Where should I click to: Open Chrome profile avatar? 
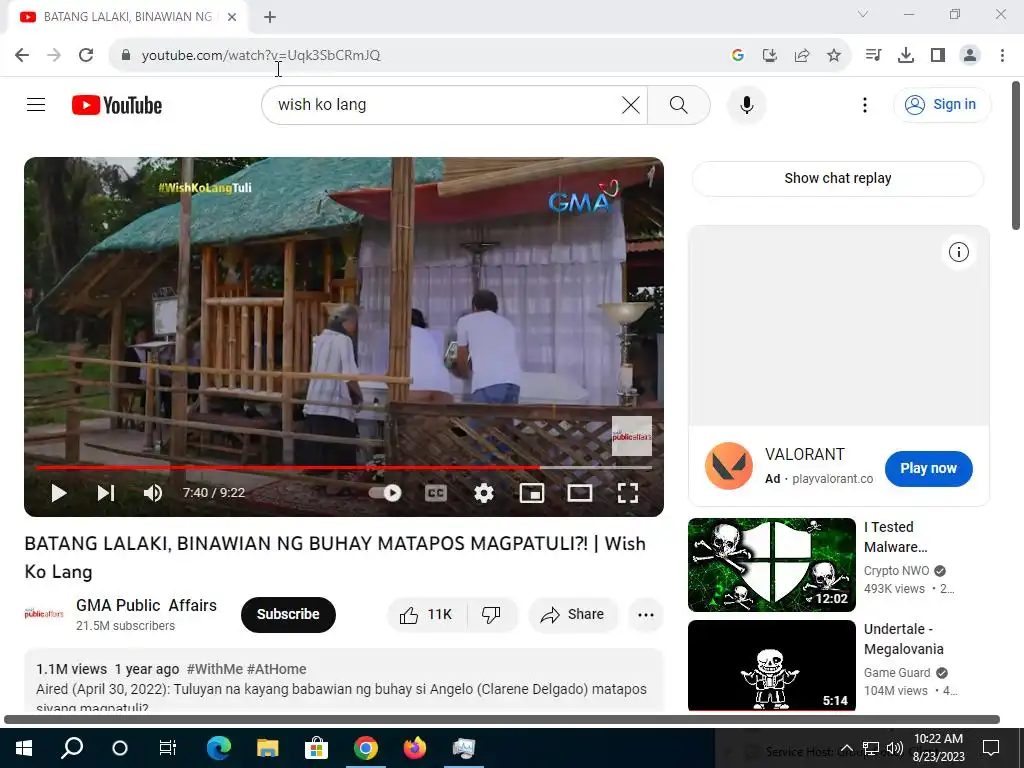tap(970, 55)
